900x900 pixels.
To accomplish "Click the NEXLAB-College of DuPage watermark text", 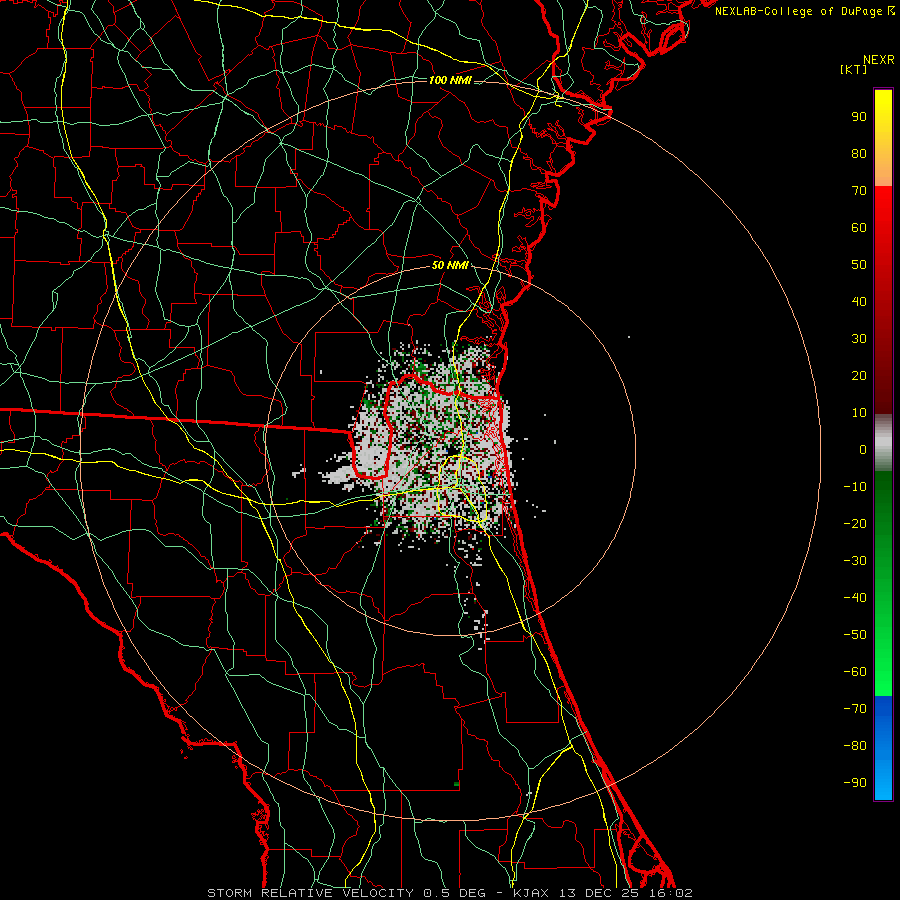I will [804, 11].
